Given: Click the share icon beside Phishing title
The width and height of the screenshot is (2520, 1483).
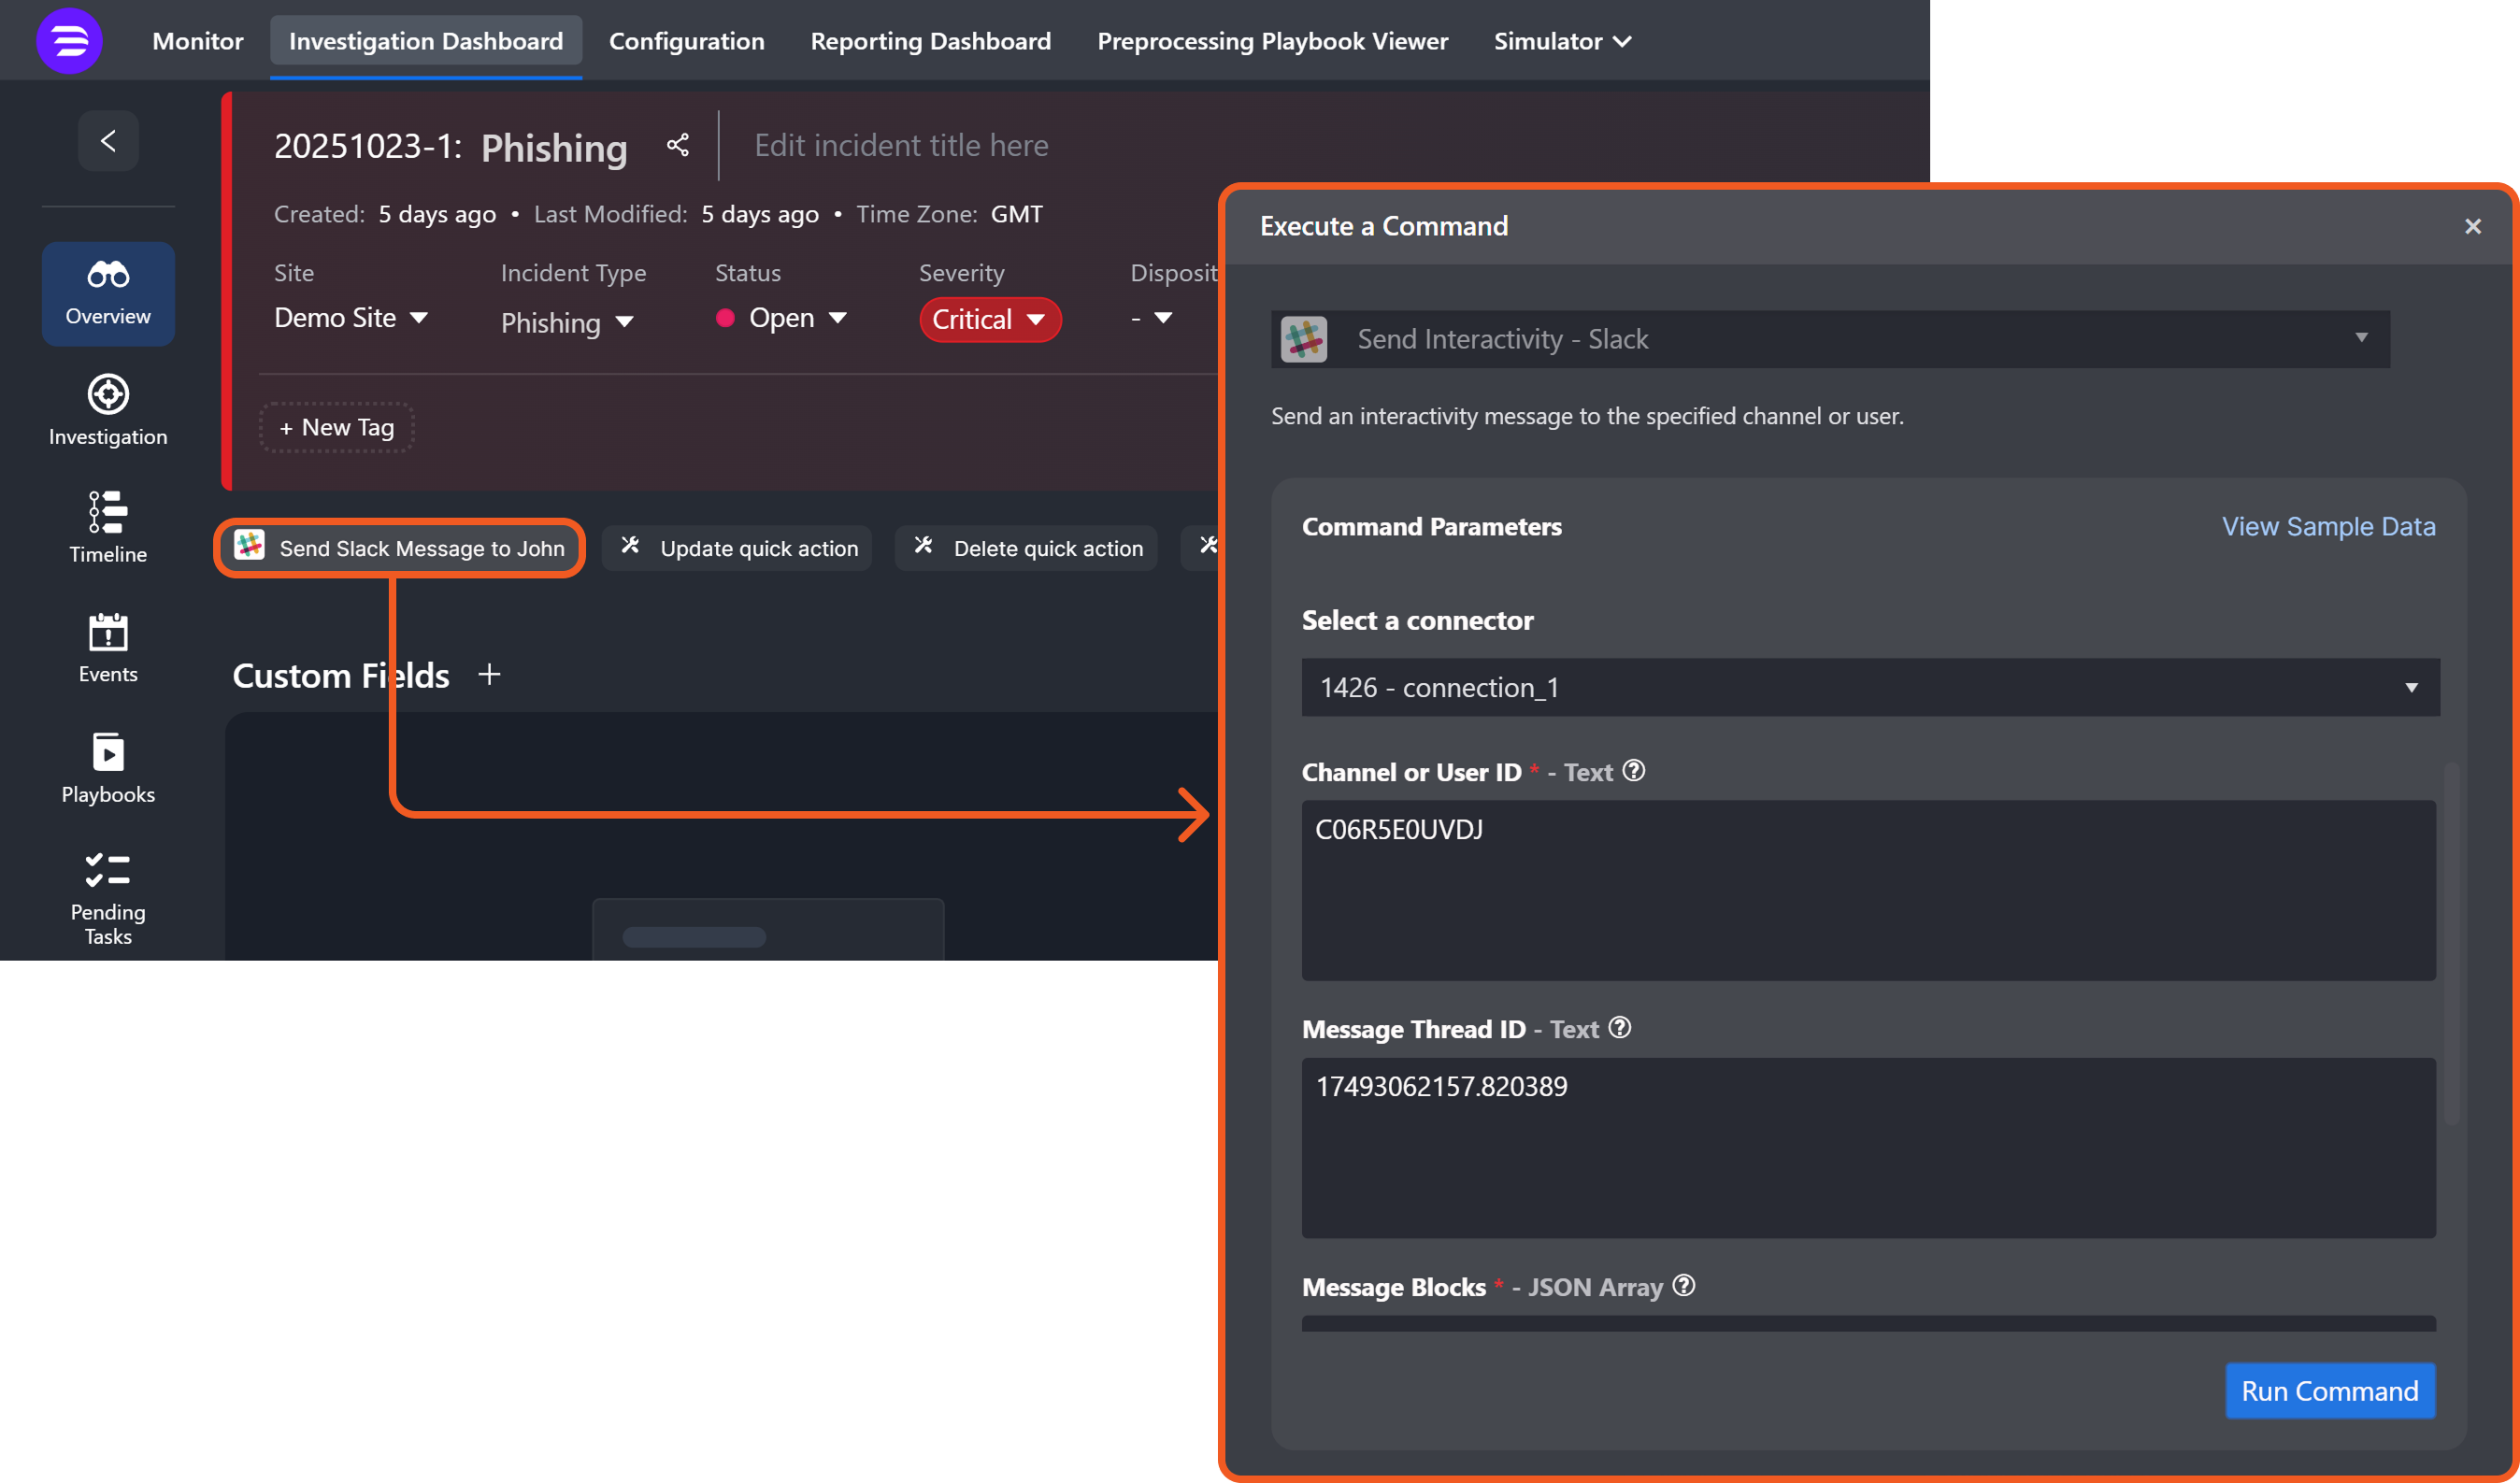Looking at the screenshot, I should tap(678, 146).
